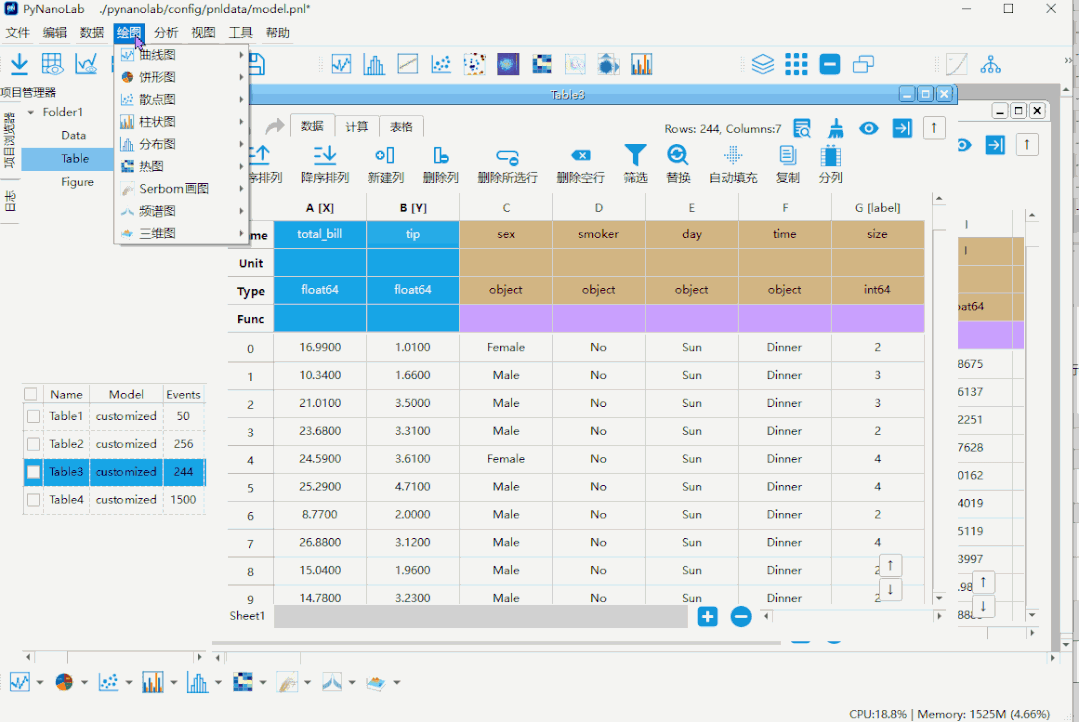This screenshot has width=1079, height=722.
Task: Click the stacked layers icon in toolbar
Action: (762, 64)
